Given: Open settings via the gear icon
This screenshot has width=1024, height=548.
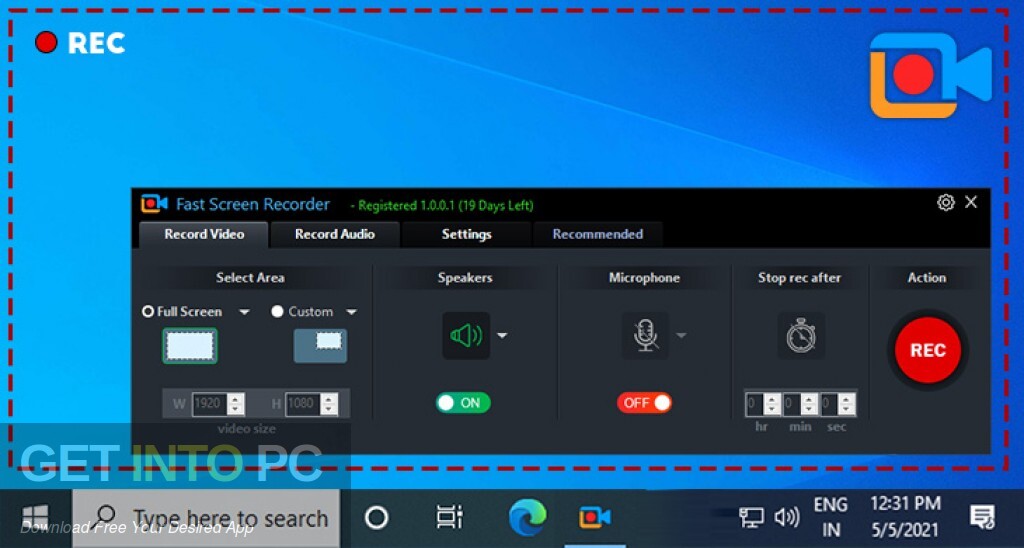Looking at the screenshot, I should 945,202.
